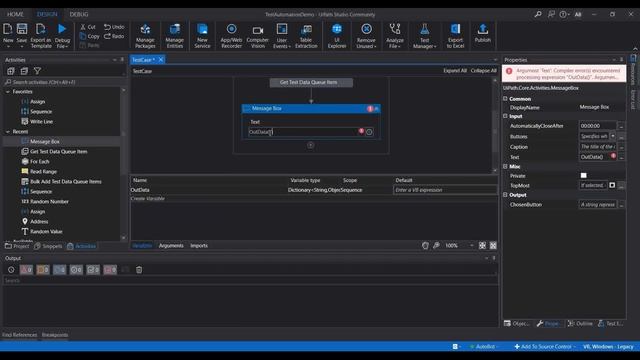This screenshot has width=640, height=360.
Task: Collapse the Common section in Properties
Action: 505,99
